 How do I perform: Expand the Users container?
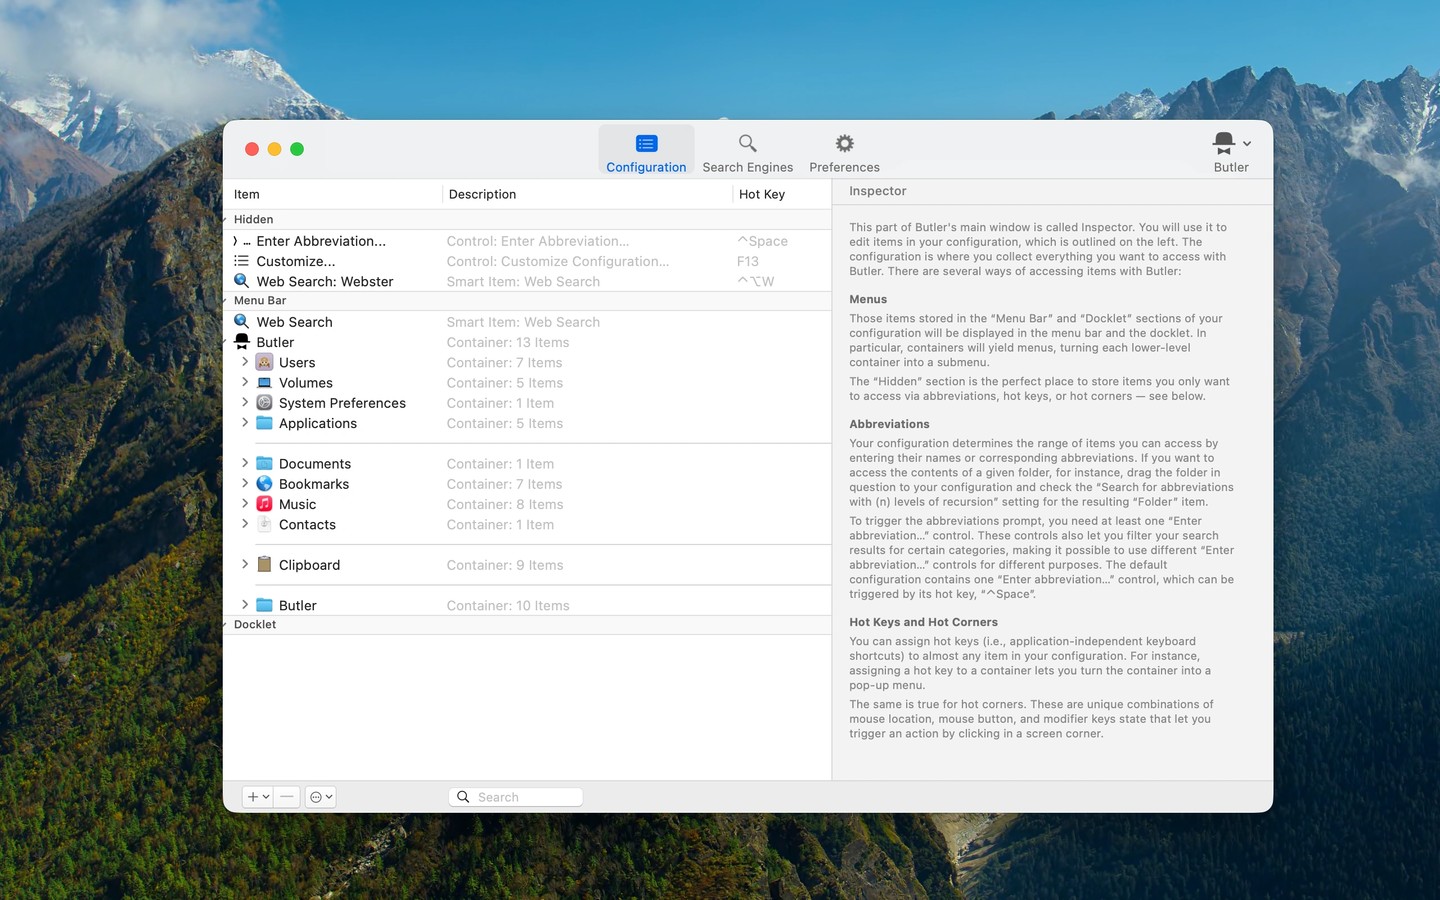click(245, 362)
